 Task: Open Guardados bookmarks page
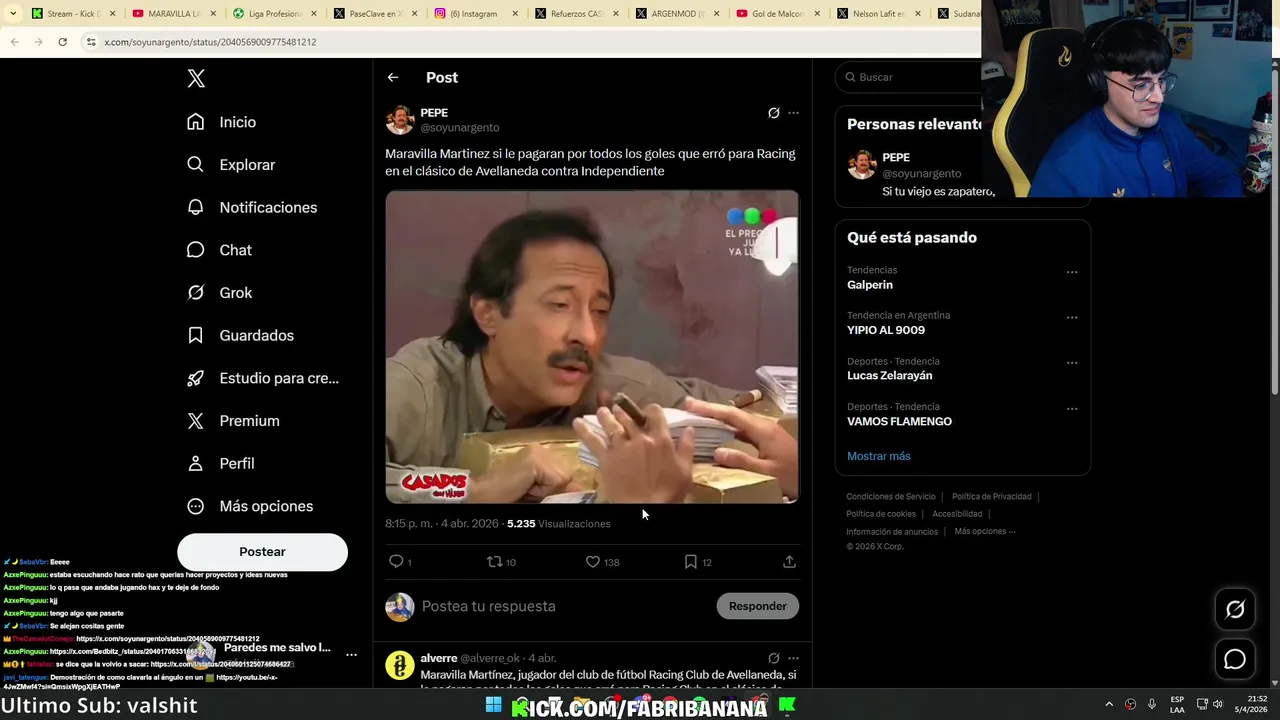[241, 335]
